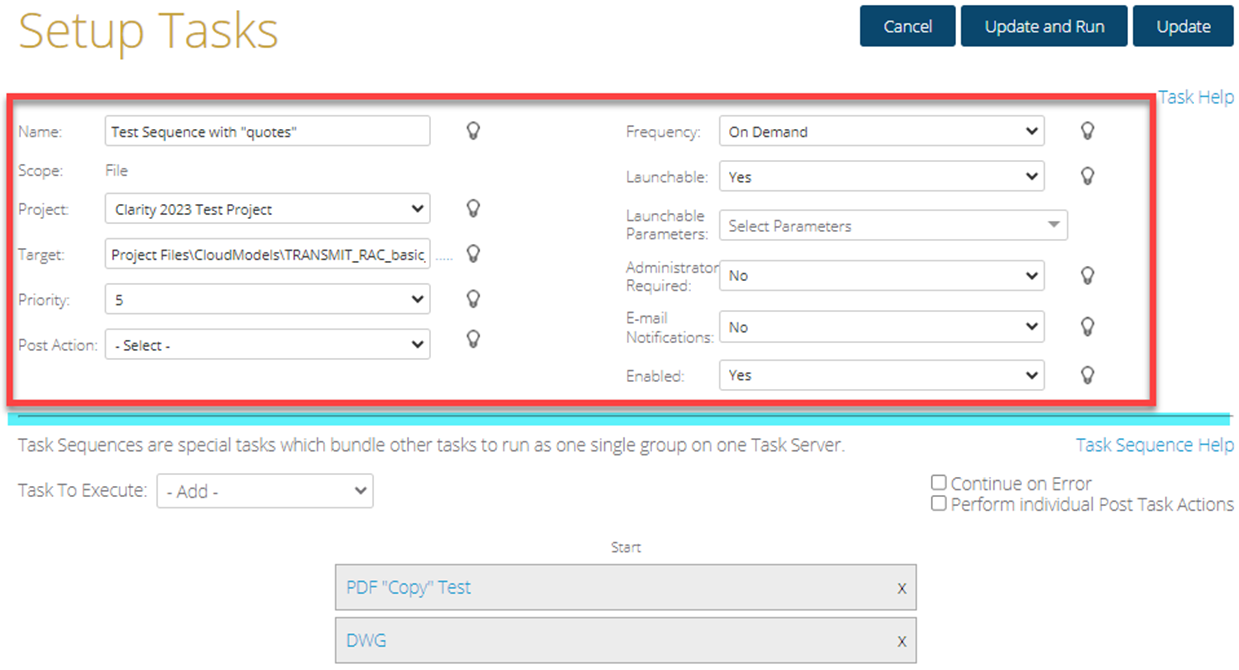The image size is (1239, 670).
Task: Check Perform individual Post Task Actions
Action: tap(938, 504)
